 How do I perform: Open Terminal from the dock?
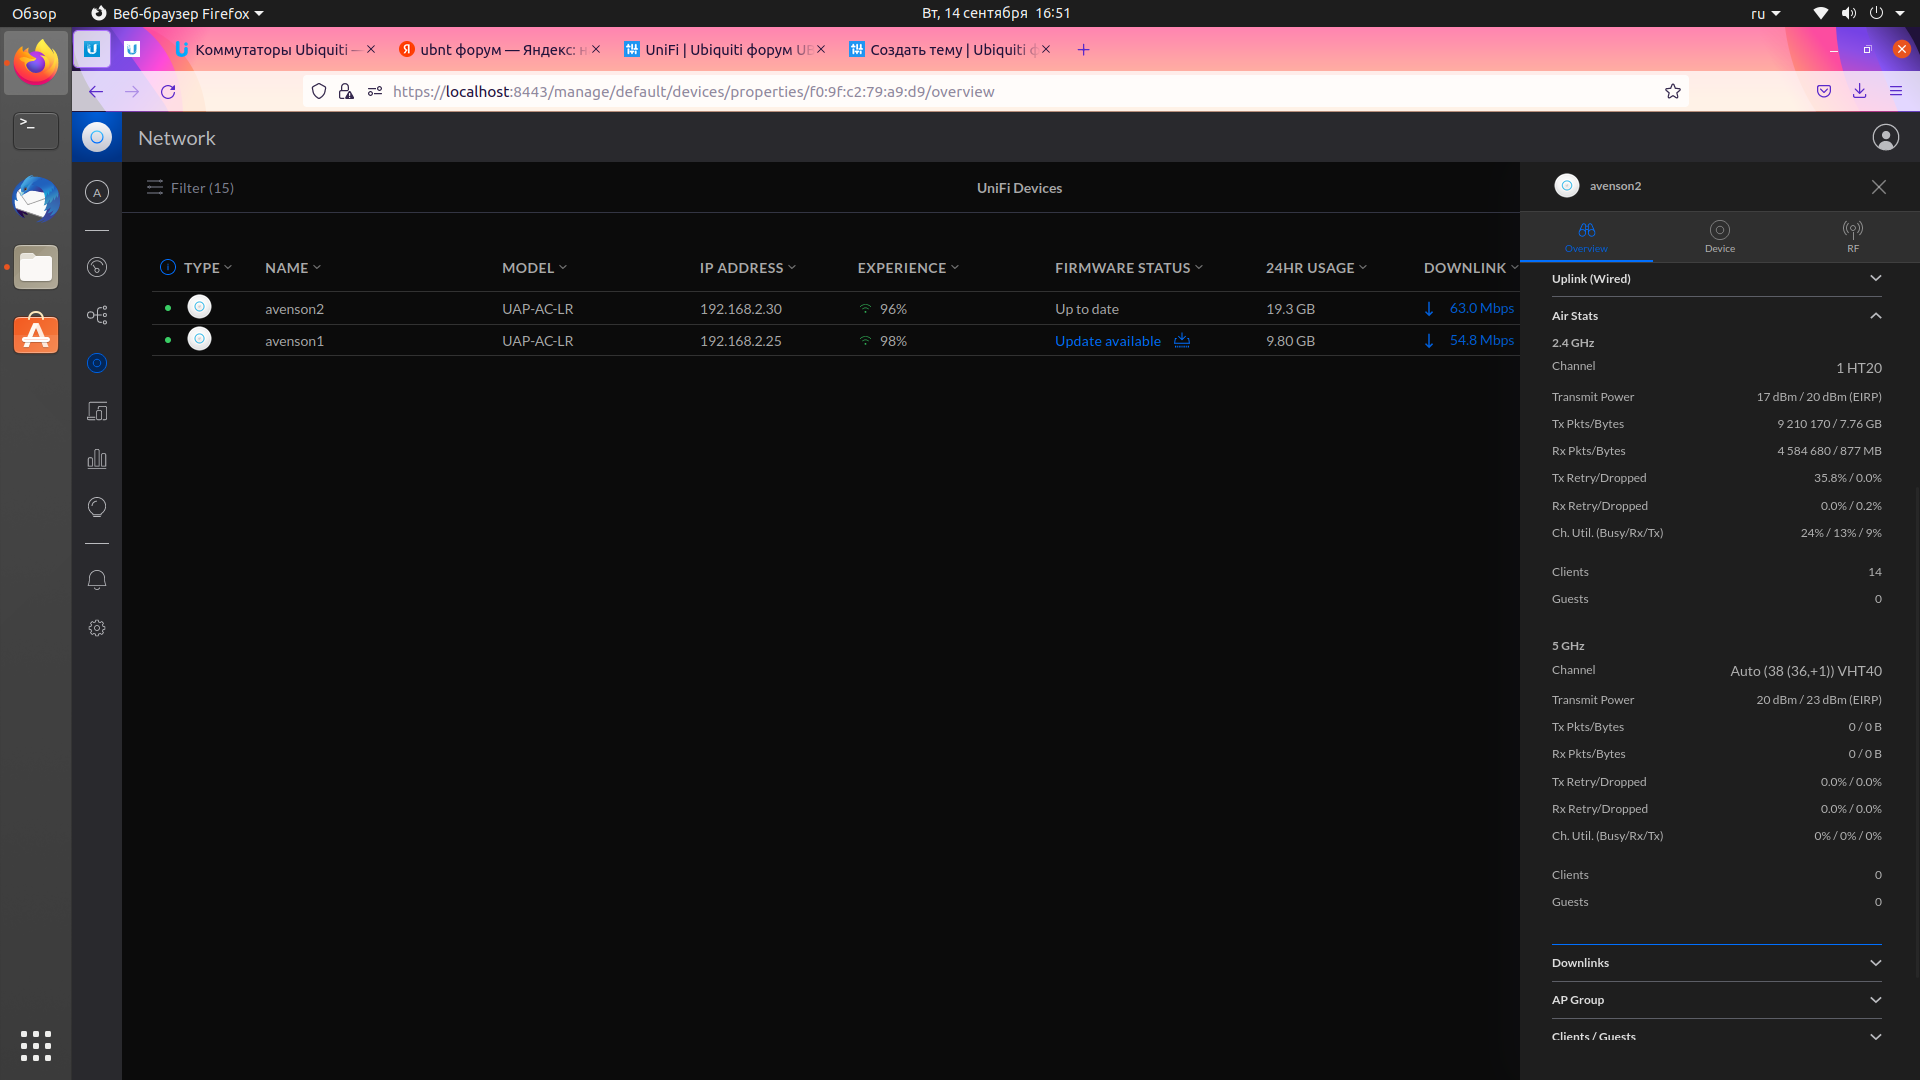point(36,130)
